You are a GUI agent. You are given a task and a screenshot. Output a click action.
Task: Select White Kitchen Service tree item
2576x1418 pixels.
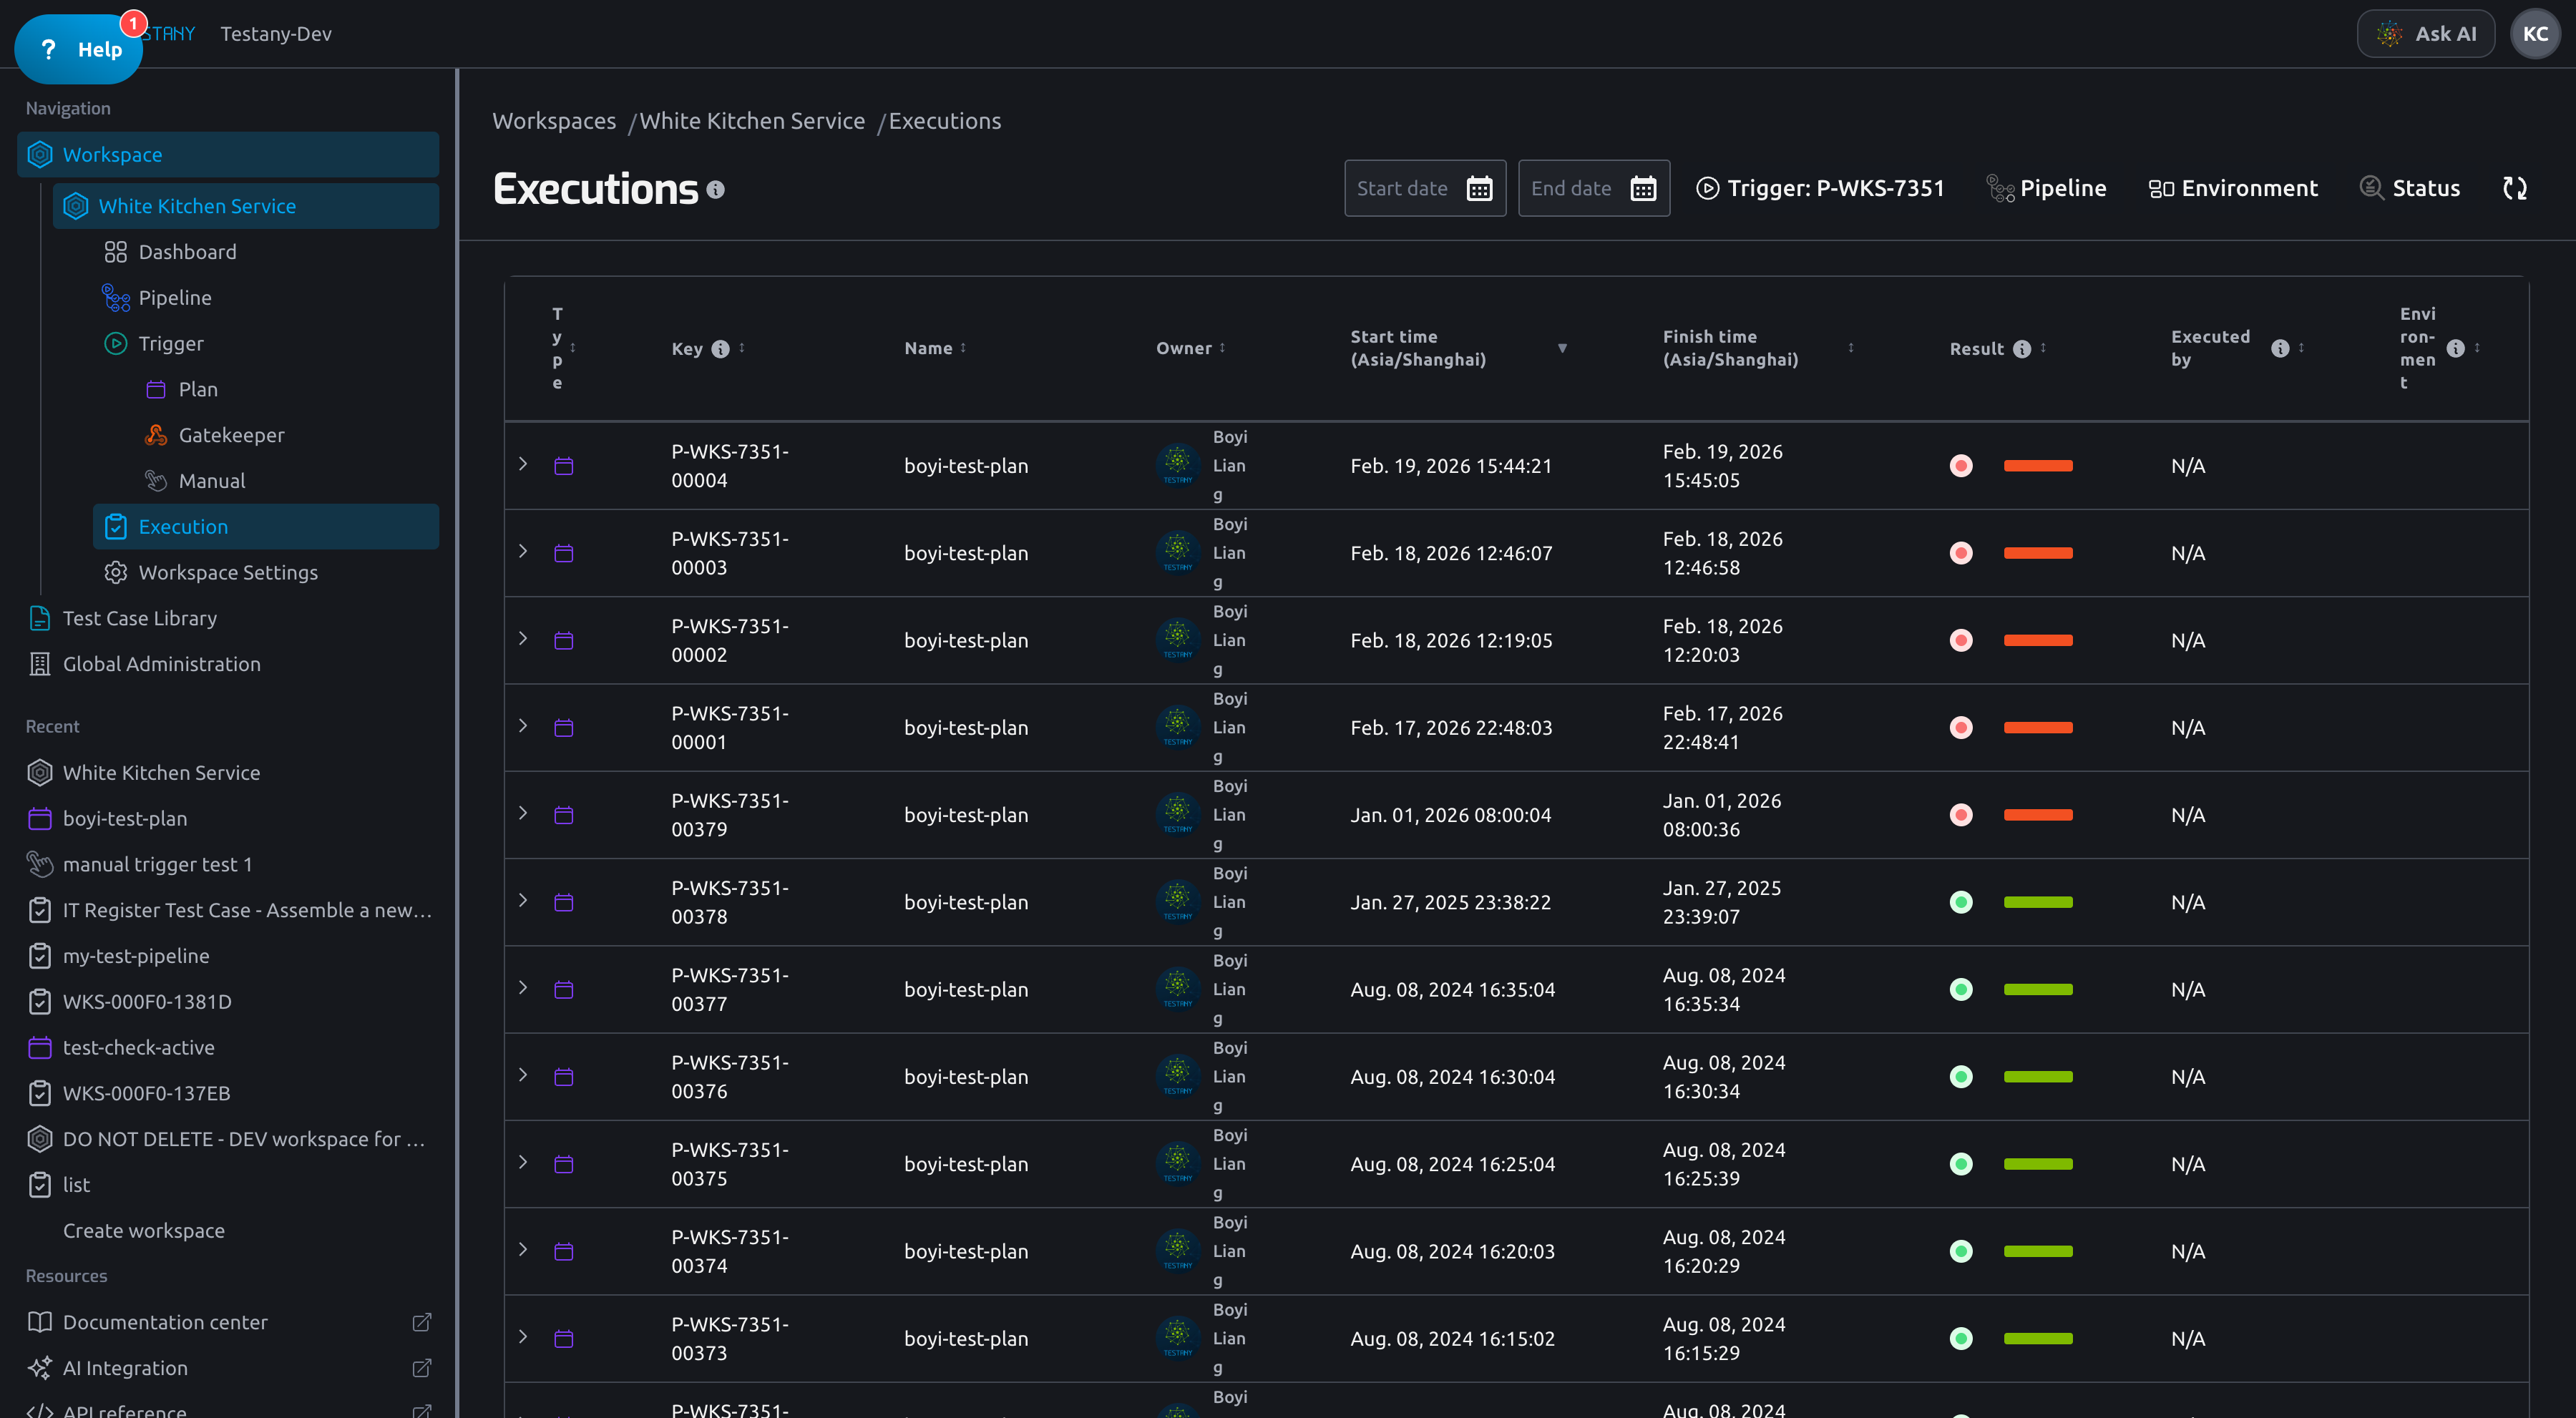pyautogui.click(x=246, y=206)
